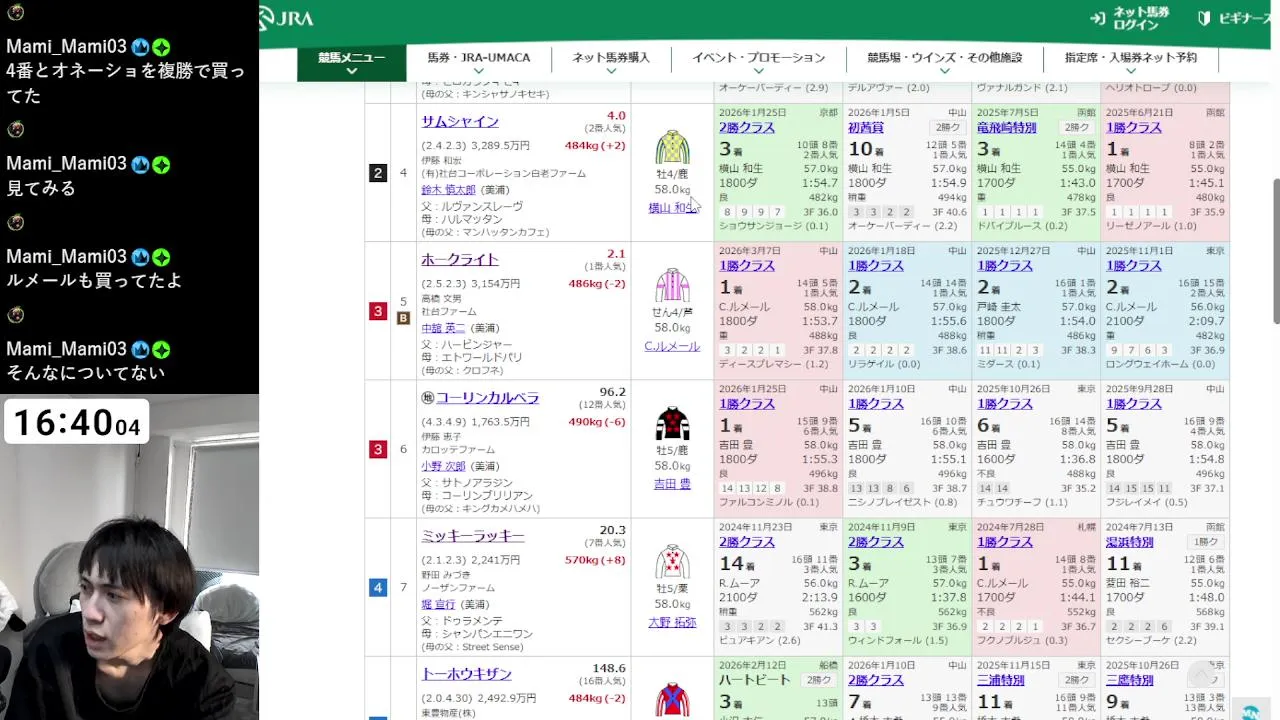Image resolution: width=1280 pixels, height=720 pixels.
Task: Open ミッキーラッキー's 湿浜特別 race result
Action: tap(1129, 542)
